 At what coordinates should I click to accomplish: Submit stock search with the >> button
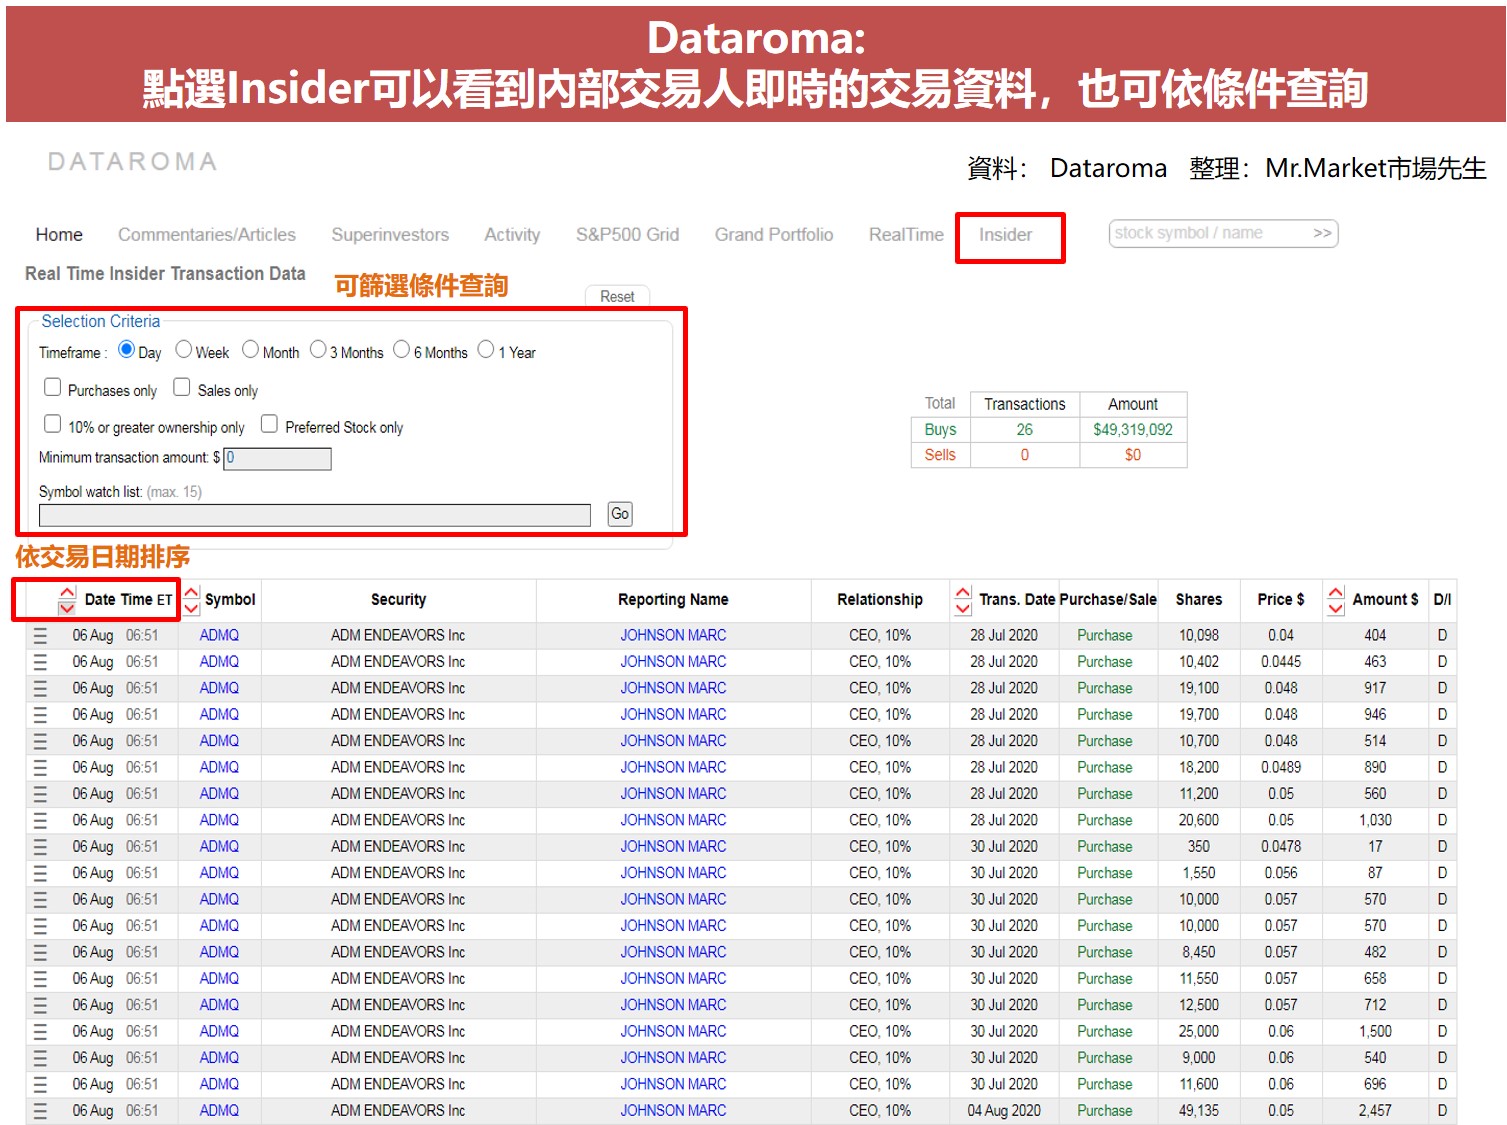(x=1322, y=233)
